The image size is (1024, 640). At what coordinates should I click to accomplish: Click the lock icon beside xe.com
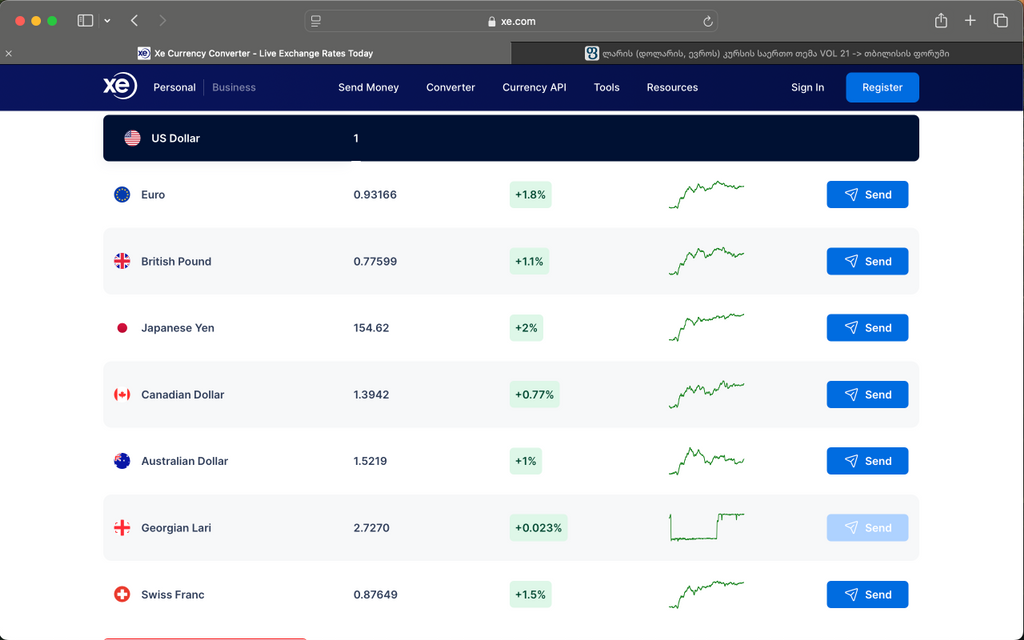coord(492,22)
